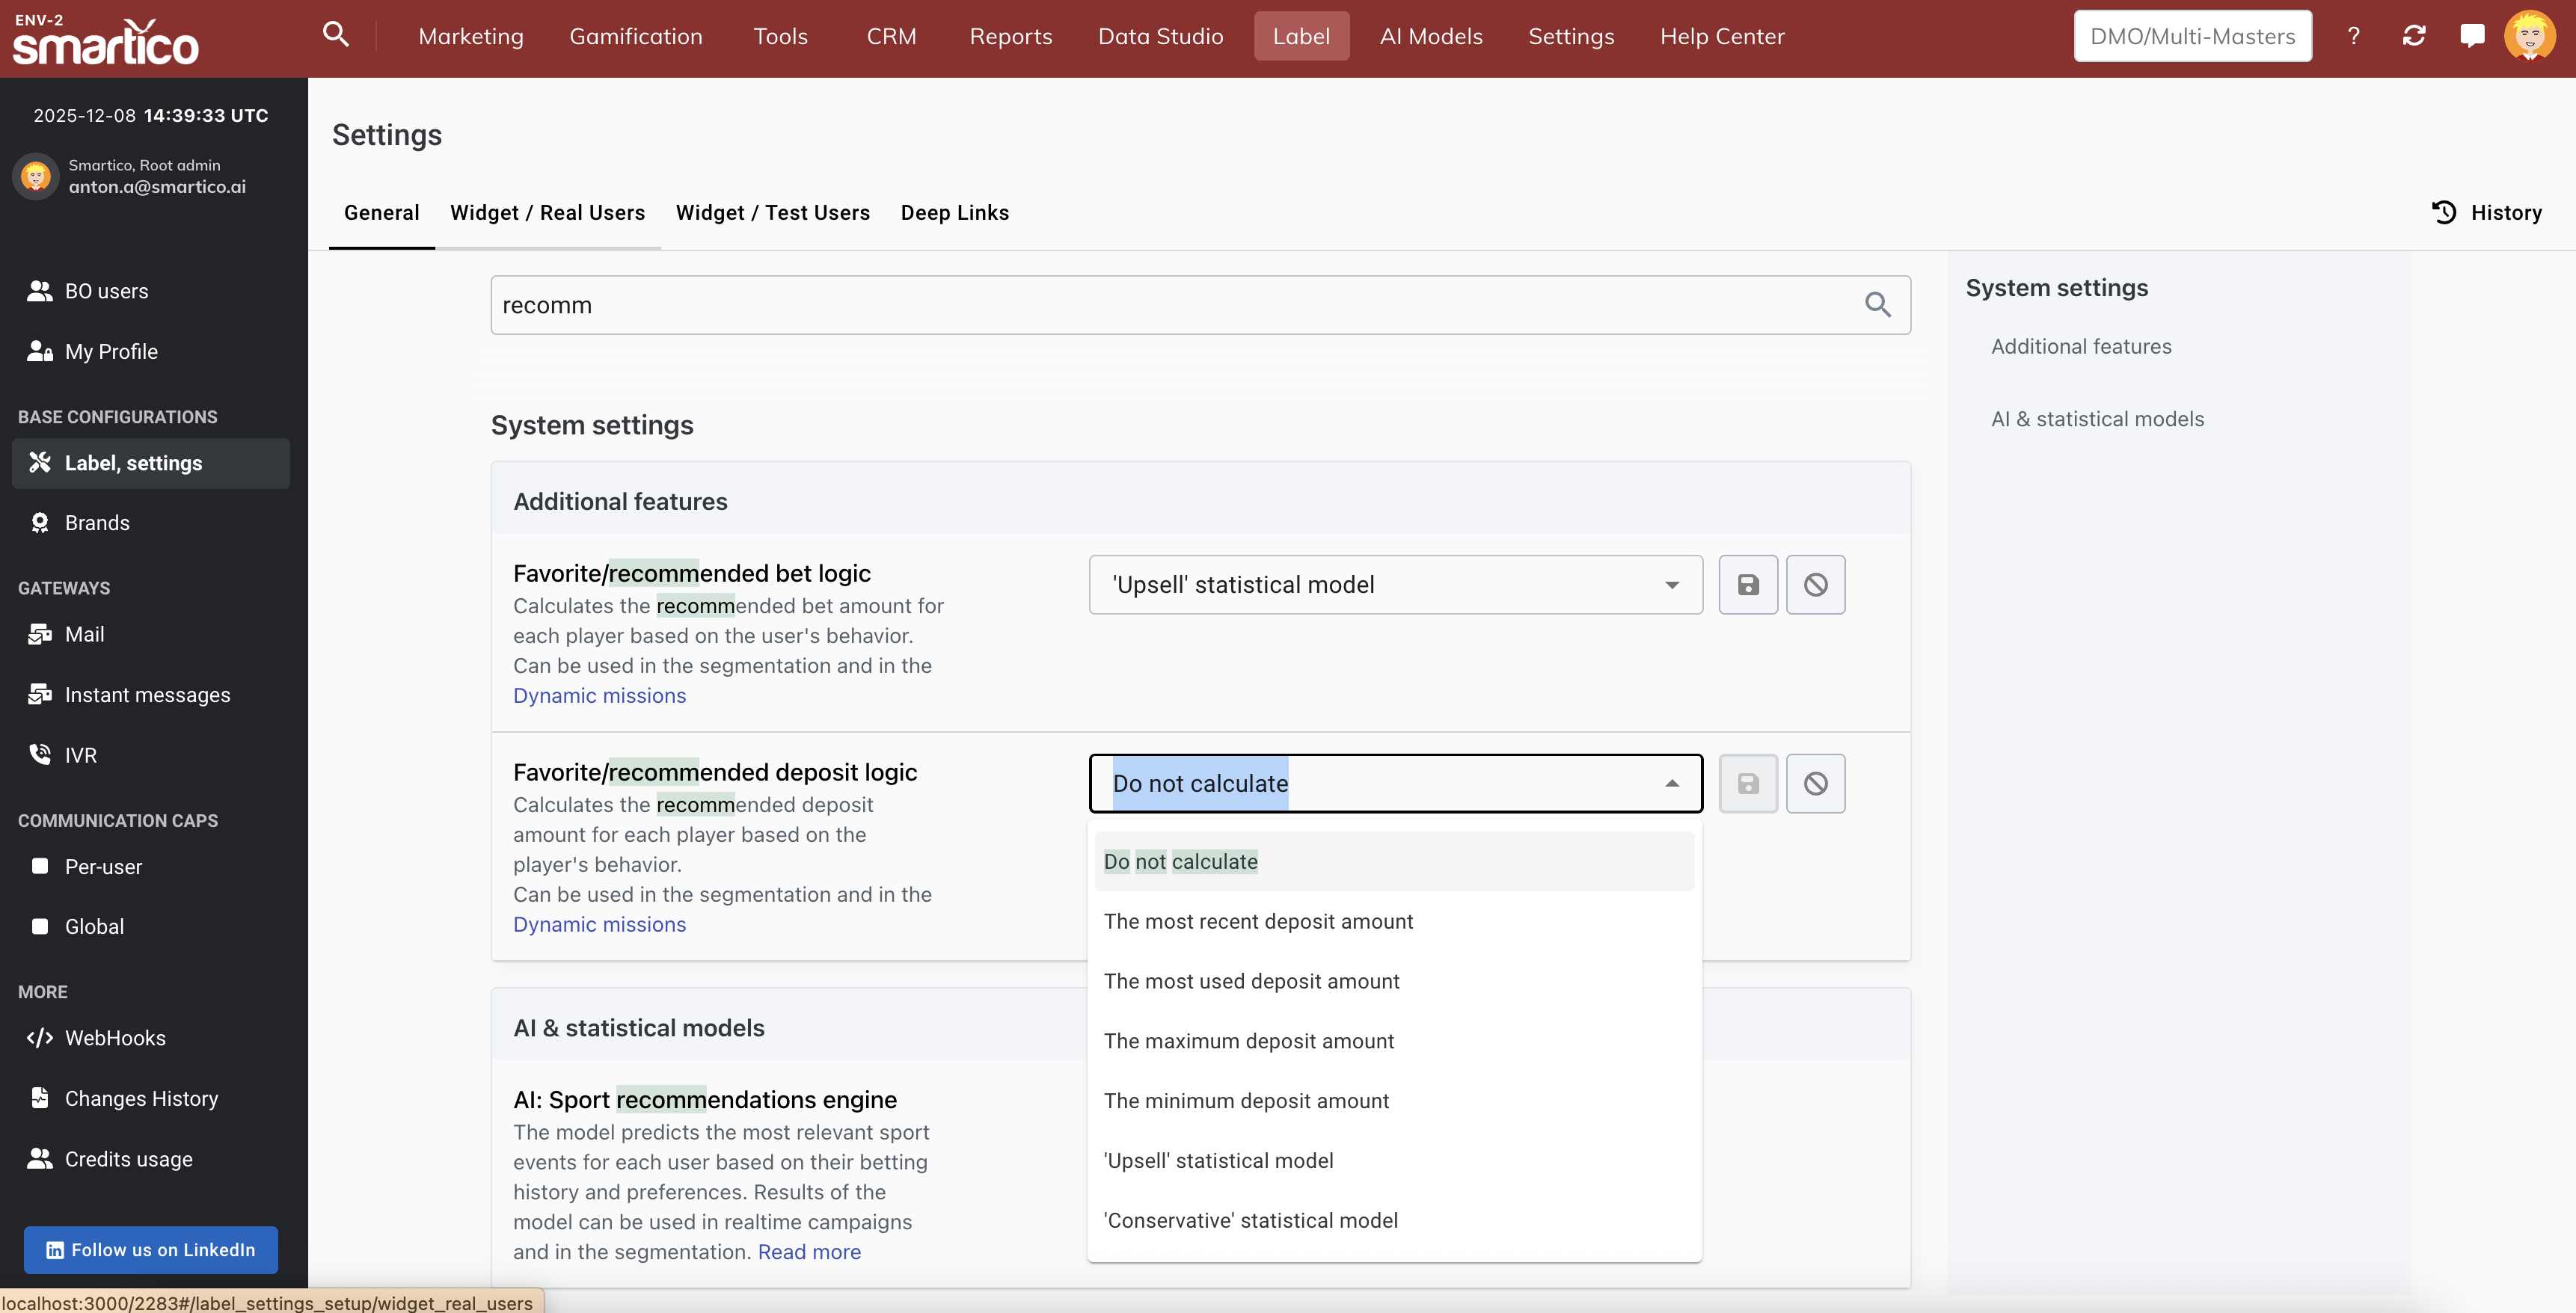Open Dynamic missions link under bet logic
2576x1313 pixels.
point(599,696)
